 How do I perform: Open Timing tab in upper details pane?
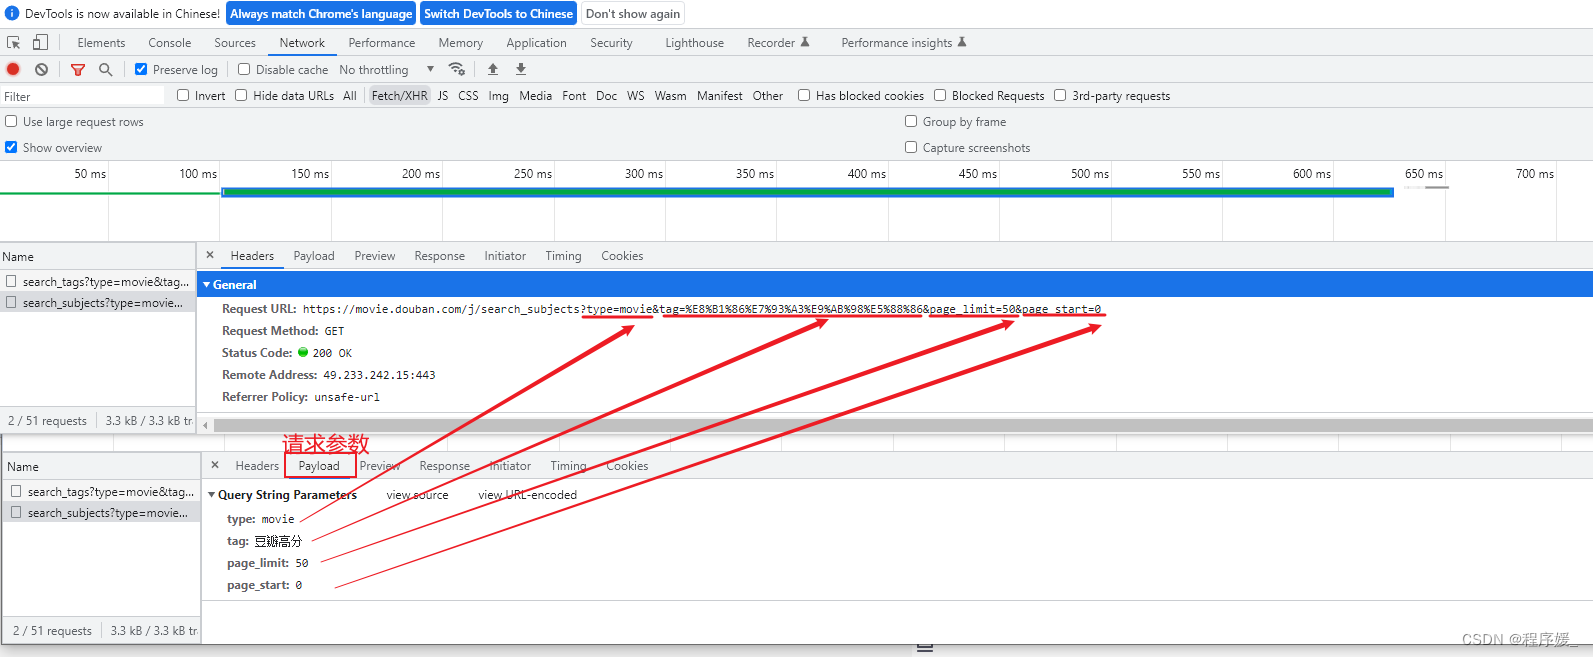pyautogui.click(x=563, y=256)
